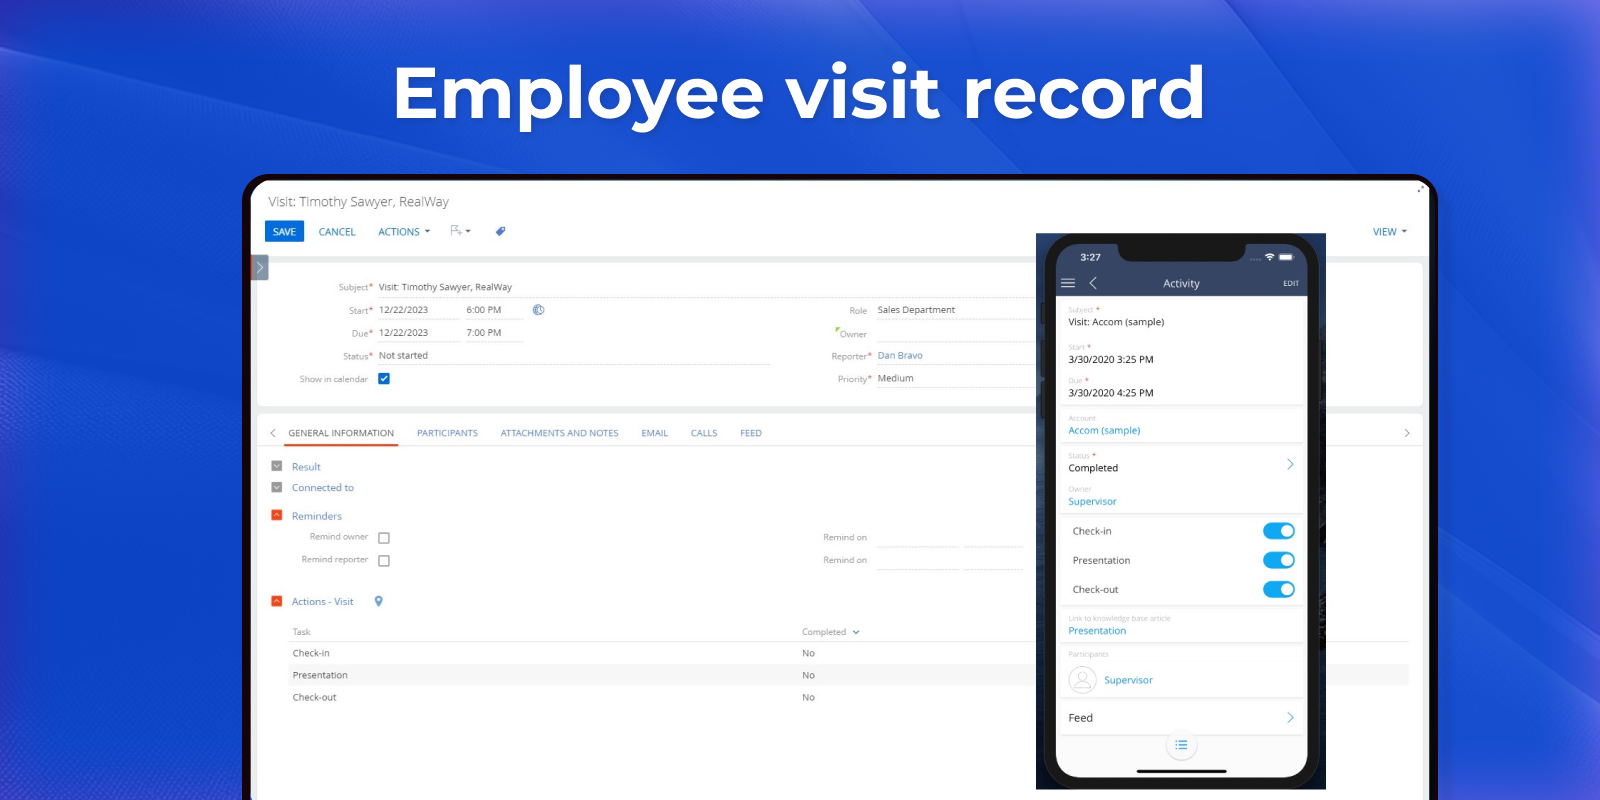Screen dimensions: 1600x800
Task: Tap the back arrow in mobile Activity header
Action: [x=1093, y=283]
